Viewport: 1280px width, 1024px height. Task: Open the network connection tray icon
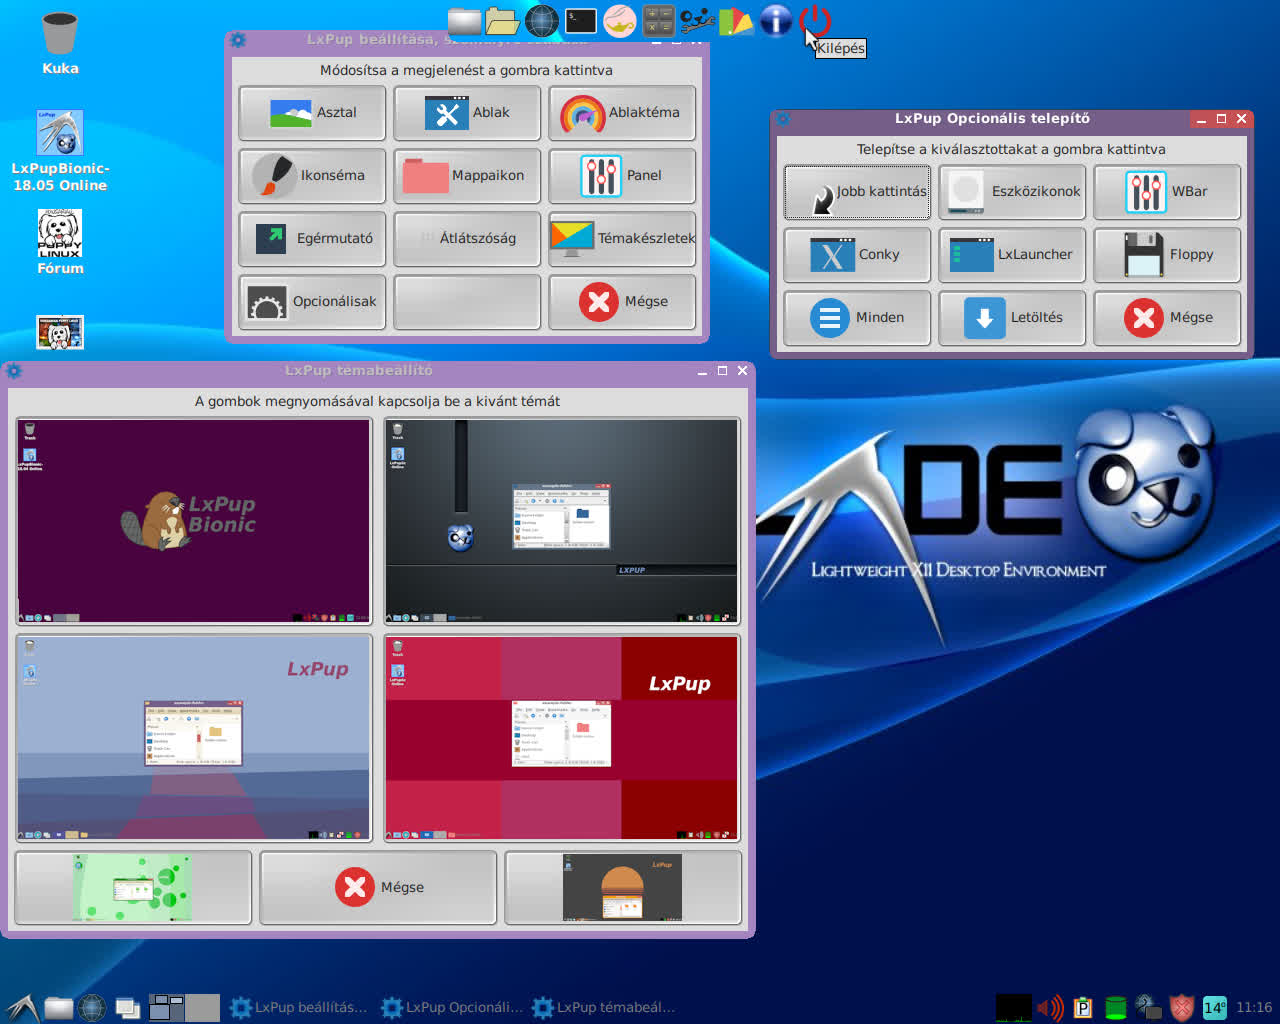[x=1148, y=1008]
